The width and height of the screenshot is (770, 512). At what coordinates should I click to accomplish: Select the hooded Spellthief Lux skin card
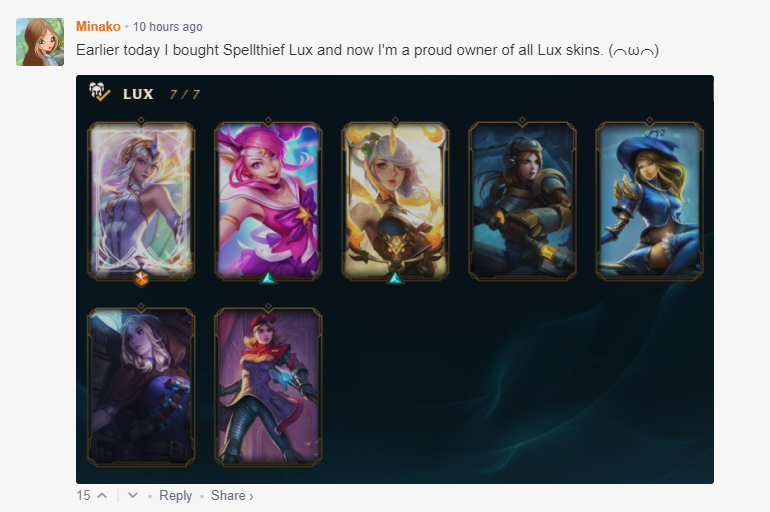tap(141, 387)
